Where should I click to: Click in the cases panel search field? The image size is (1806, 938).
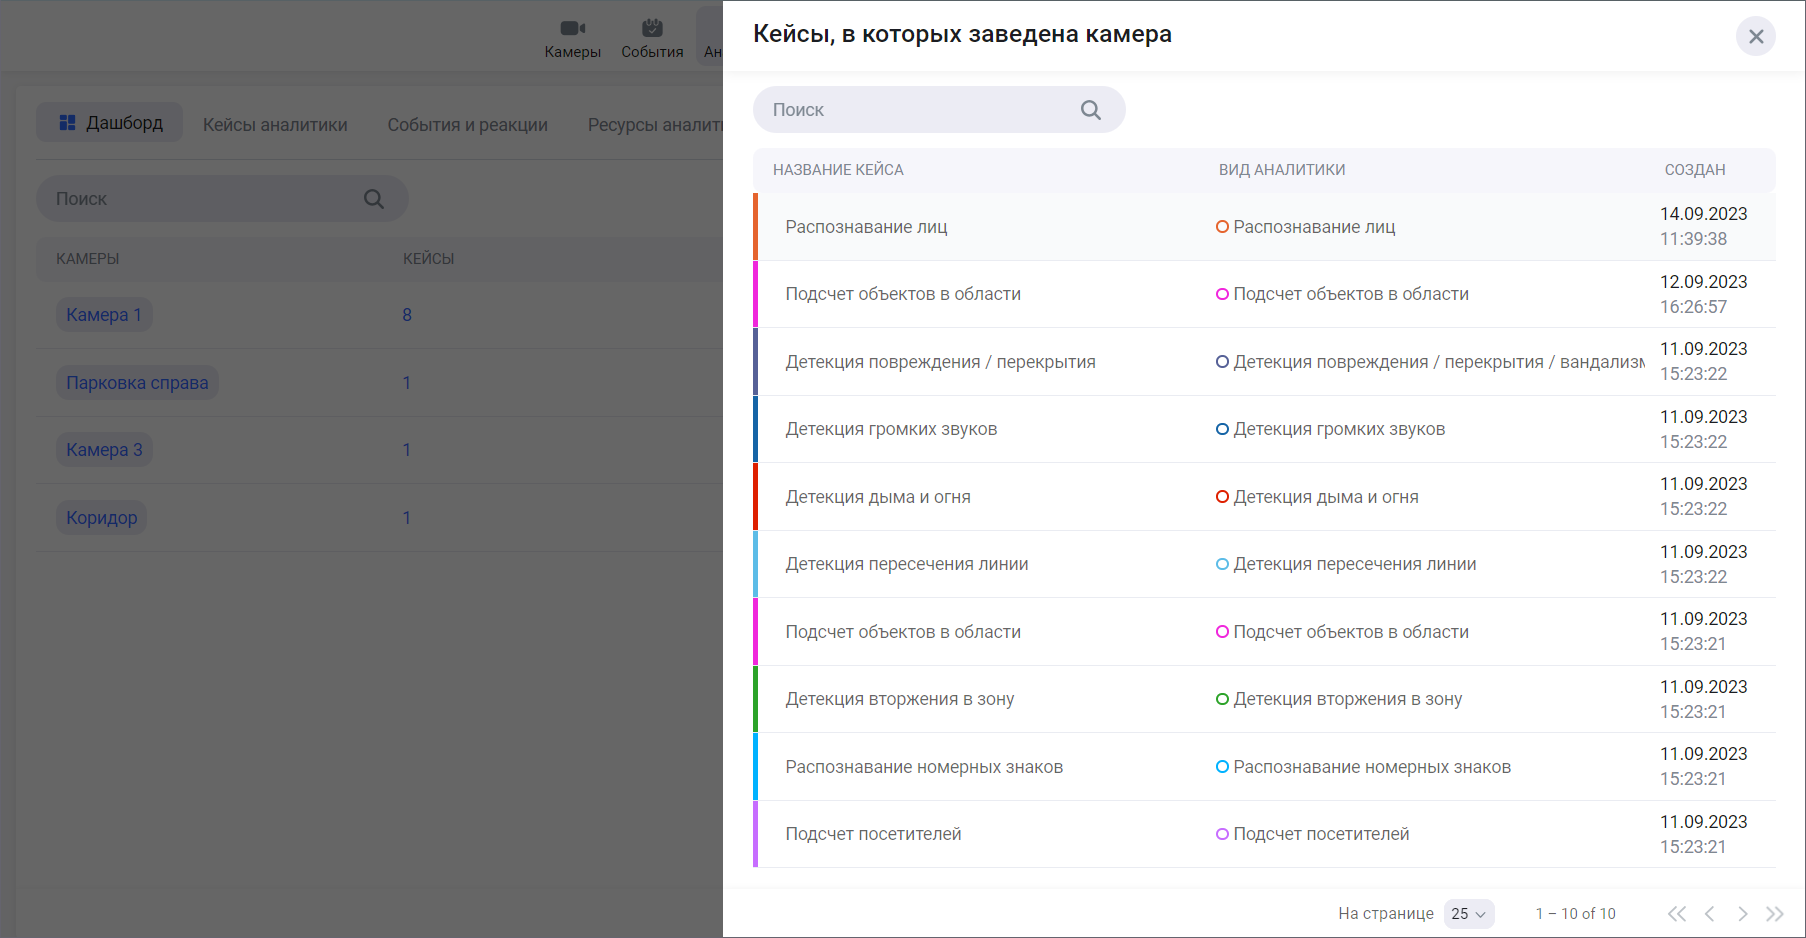click(920, 110)
